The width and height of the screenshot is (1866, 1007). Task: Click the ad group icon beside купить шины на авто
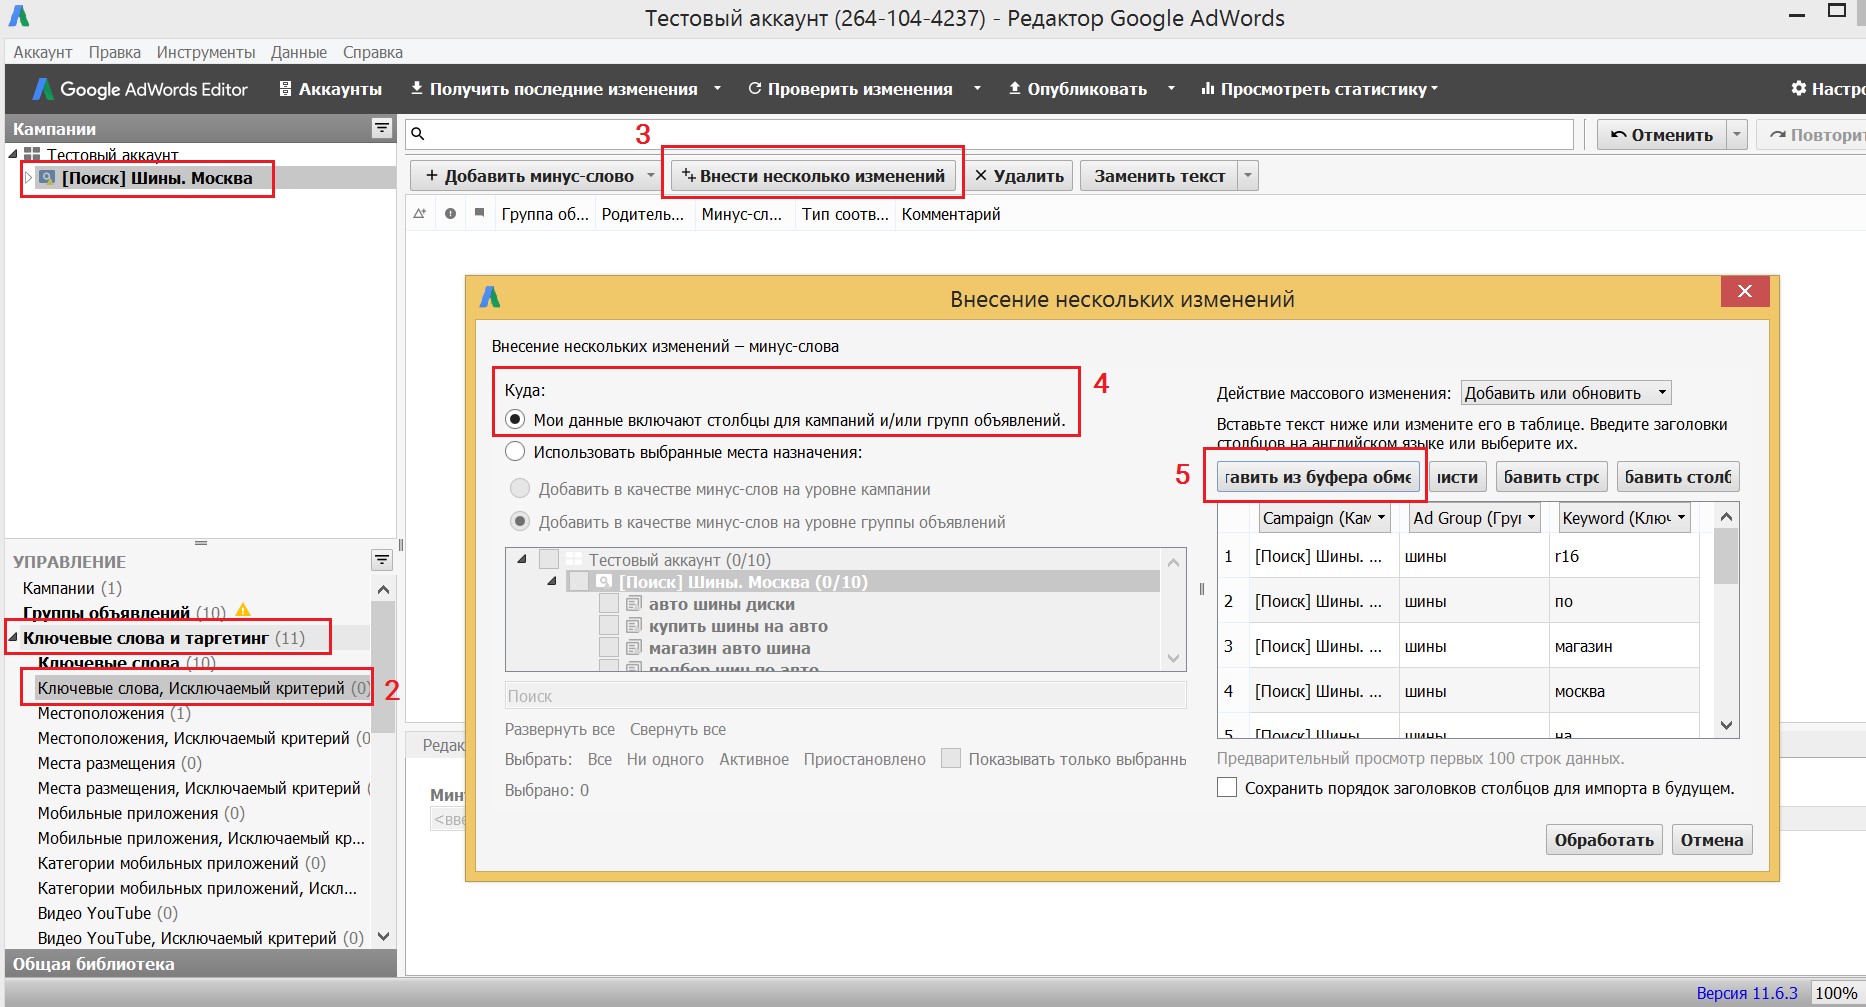[634, 626]
